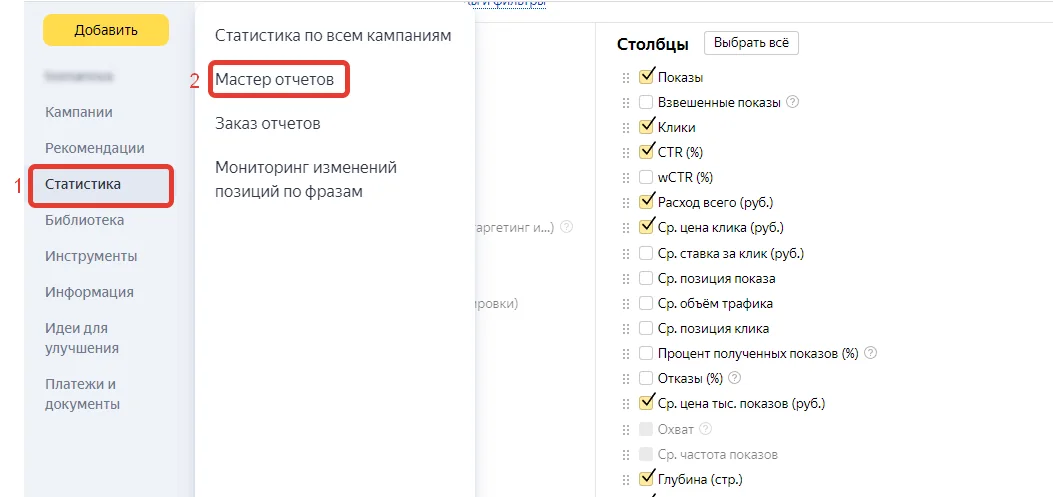This screenshot has height=497, width=1053.
Task: Click help icon next to Отказы (%)
Action: [x=735, y=377]
